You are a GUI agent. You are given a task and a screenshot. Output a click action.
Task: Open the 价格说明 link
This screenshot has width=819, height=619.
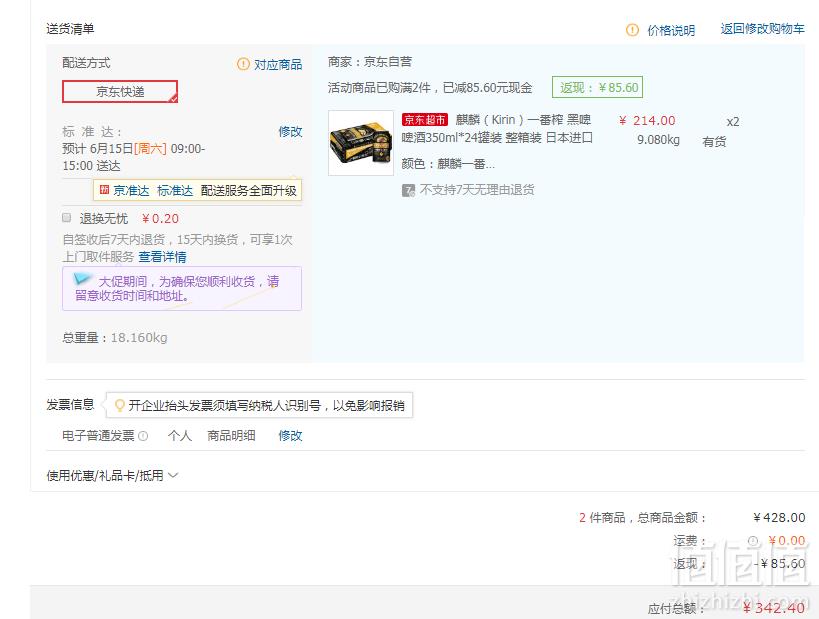671,30
